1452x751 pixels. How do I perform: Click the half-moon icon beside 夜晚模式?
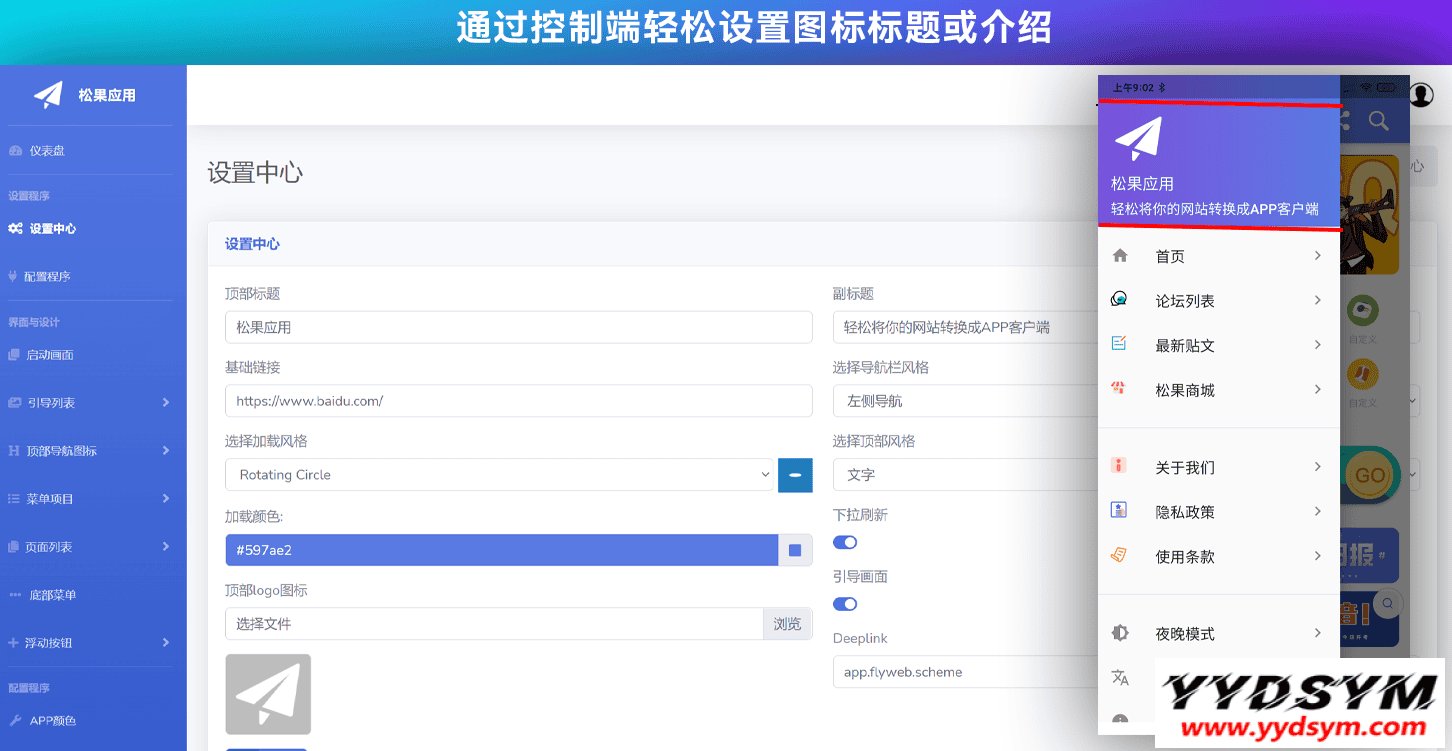click(x=1120, y=633)
